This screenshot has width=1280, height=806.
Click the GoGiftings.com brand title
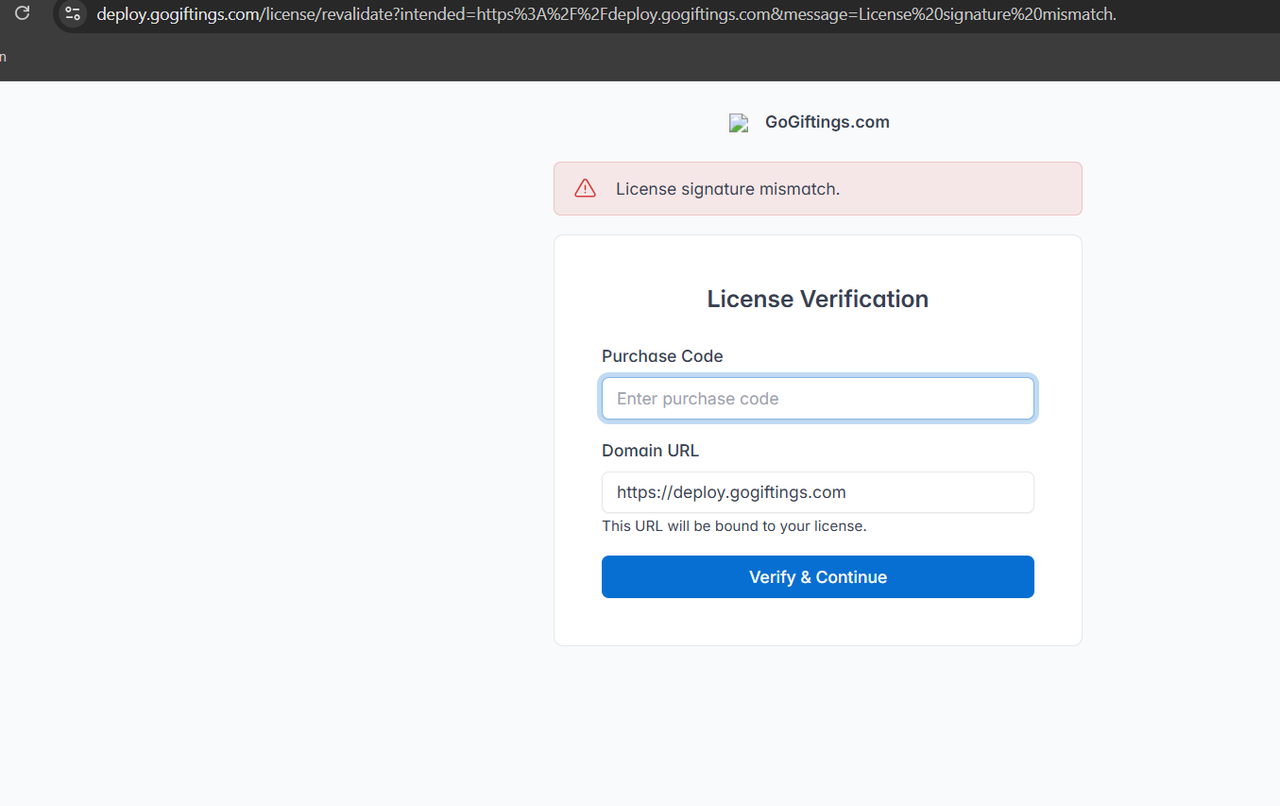(827, 122)
